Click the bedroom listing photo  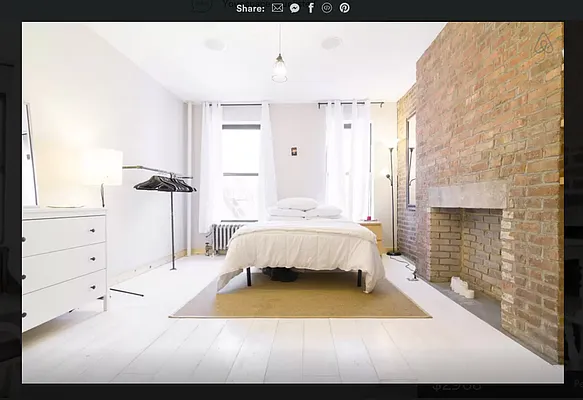click(x=293, y=203)
